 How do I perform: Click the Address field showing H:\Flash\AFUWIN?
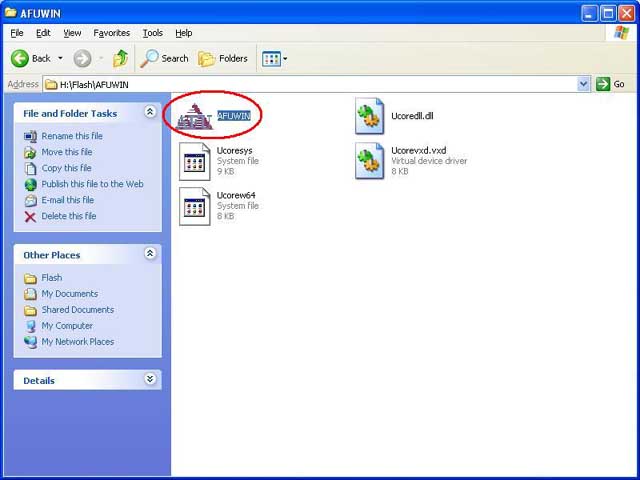point(310,84)
